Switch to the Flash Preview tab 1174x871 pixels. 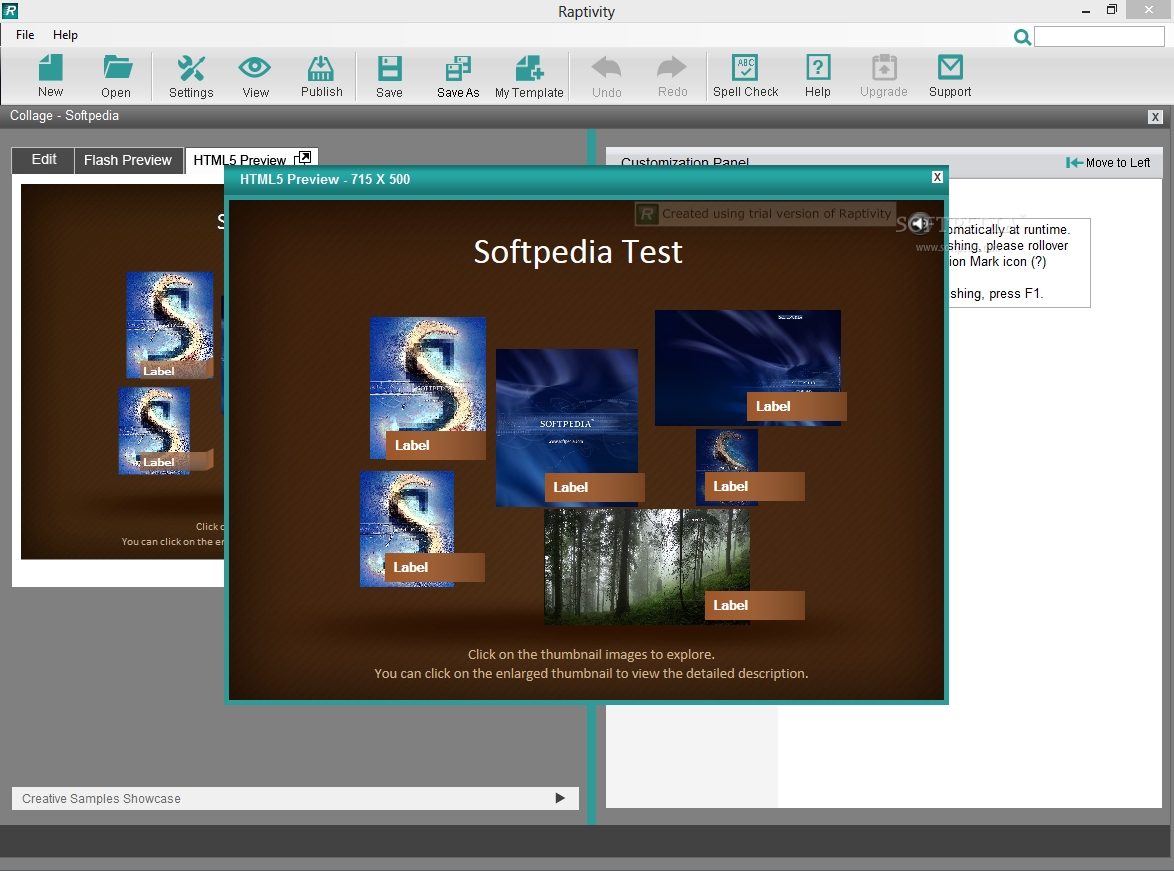click(x=128, y=160)
